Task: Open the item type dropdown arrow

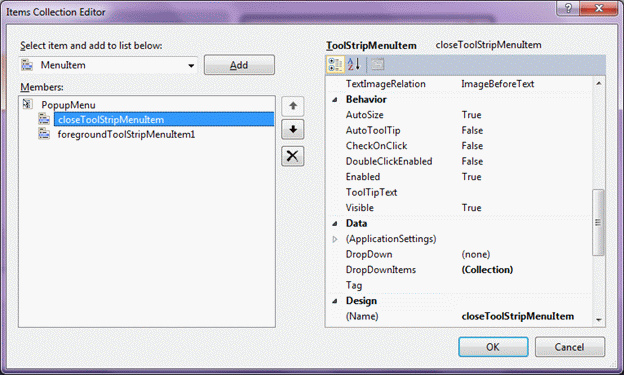Action: [x=191, y=65]
